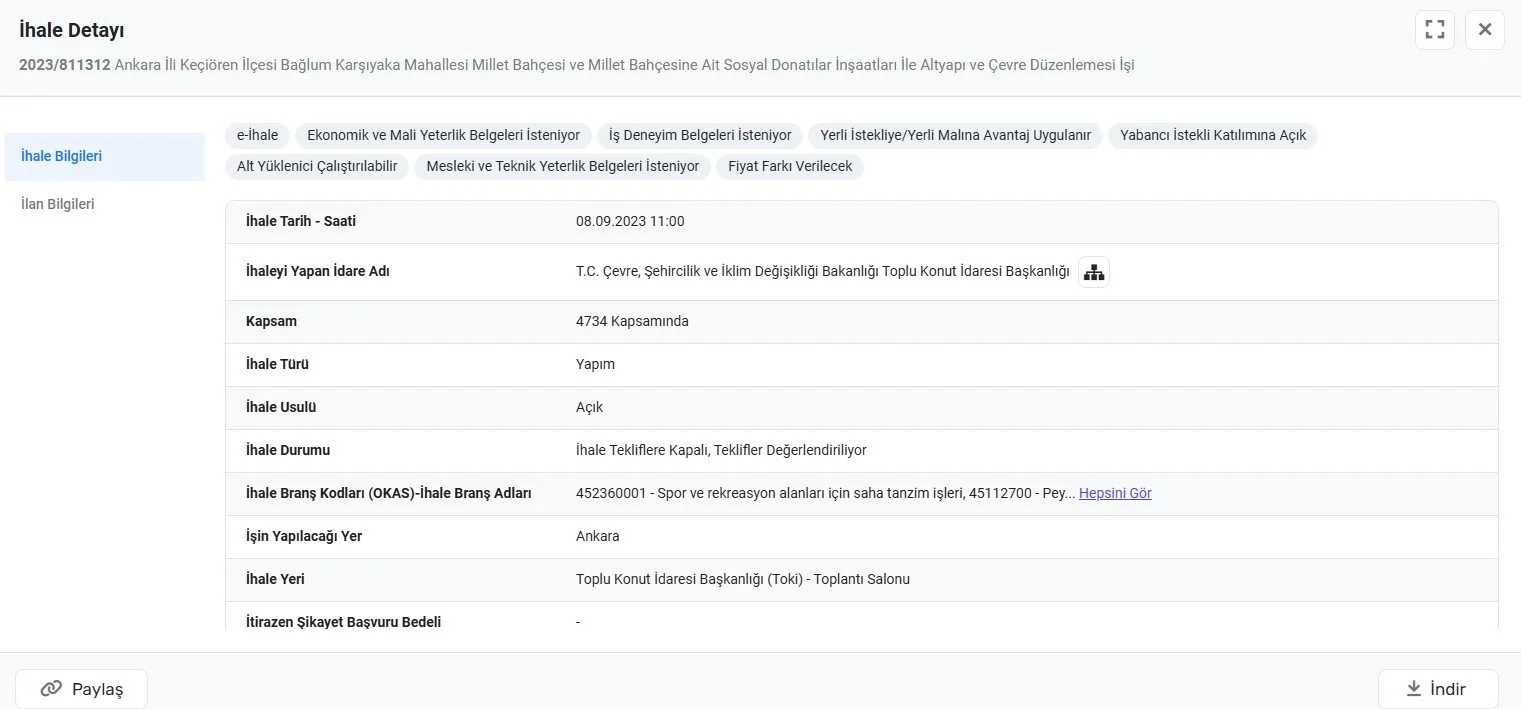This screenshot has width=1521, height=709.
Task: Click Ekonomik ve Mali Yeterlik Belgeleri İsteniyor tag
Action: coord(443,135)
